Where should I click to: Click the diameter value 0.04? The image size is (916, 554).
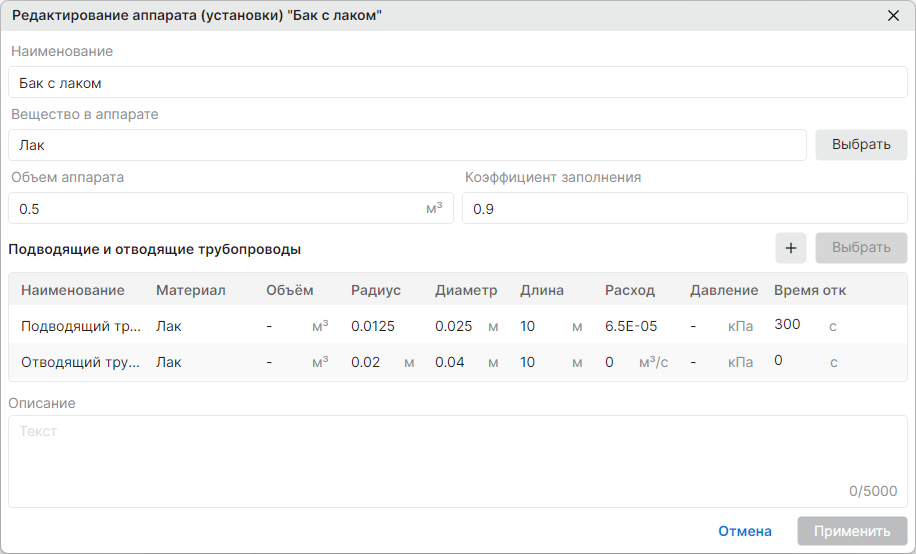(x=449, y=362)
